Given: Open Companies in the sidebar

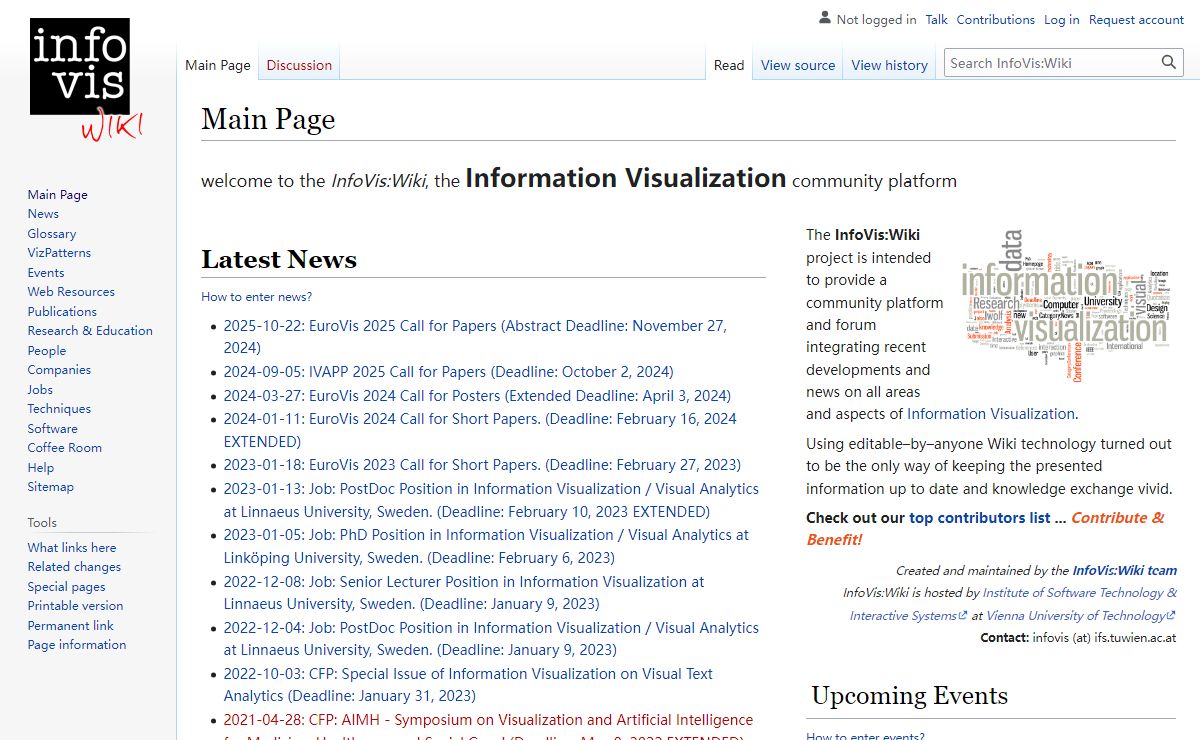Looking at the screenshot, I should tap(59, 370).
